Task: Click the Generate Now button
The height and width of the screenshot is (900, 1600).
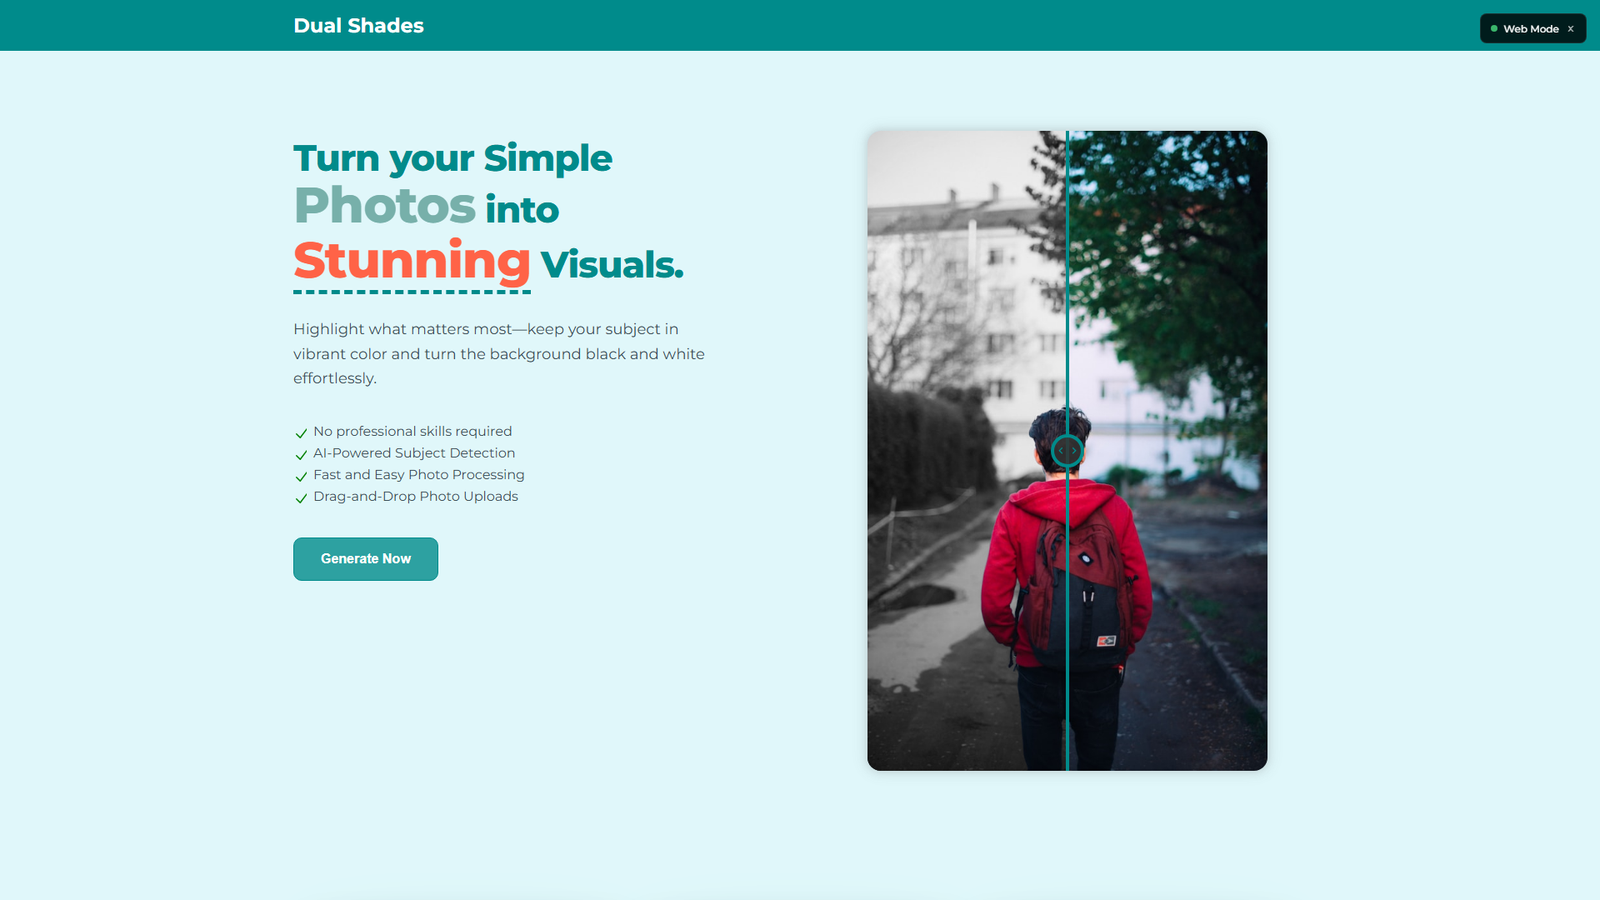Action: click(365, 559)
